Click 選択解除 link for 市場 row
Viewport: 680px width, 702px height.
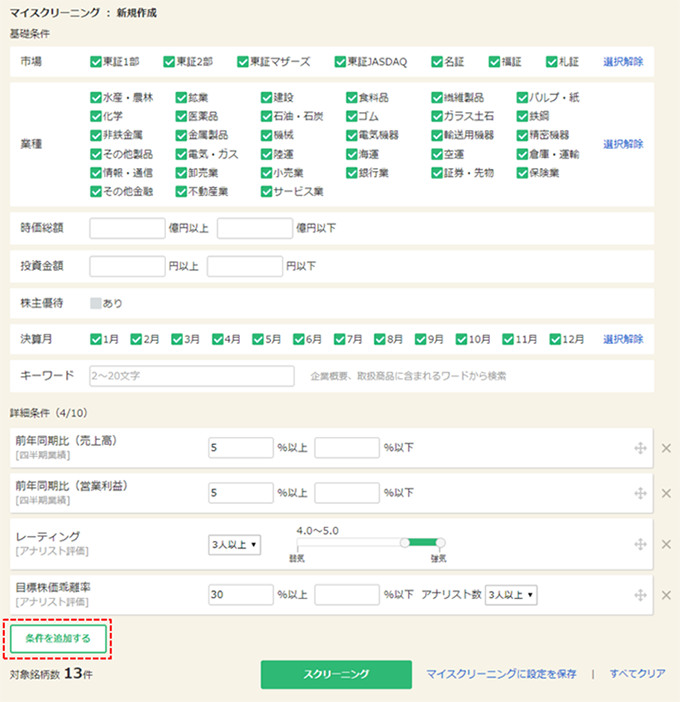pos(623,62)
